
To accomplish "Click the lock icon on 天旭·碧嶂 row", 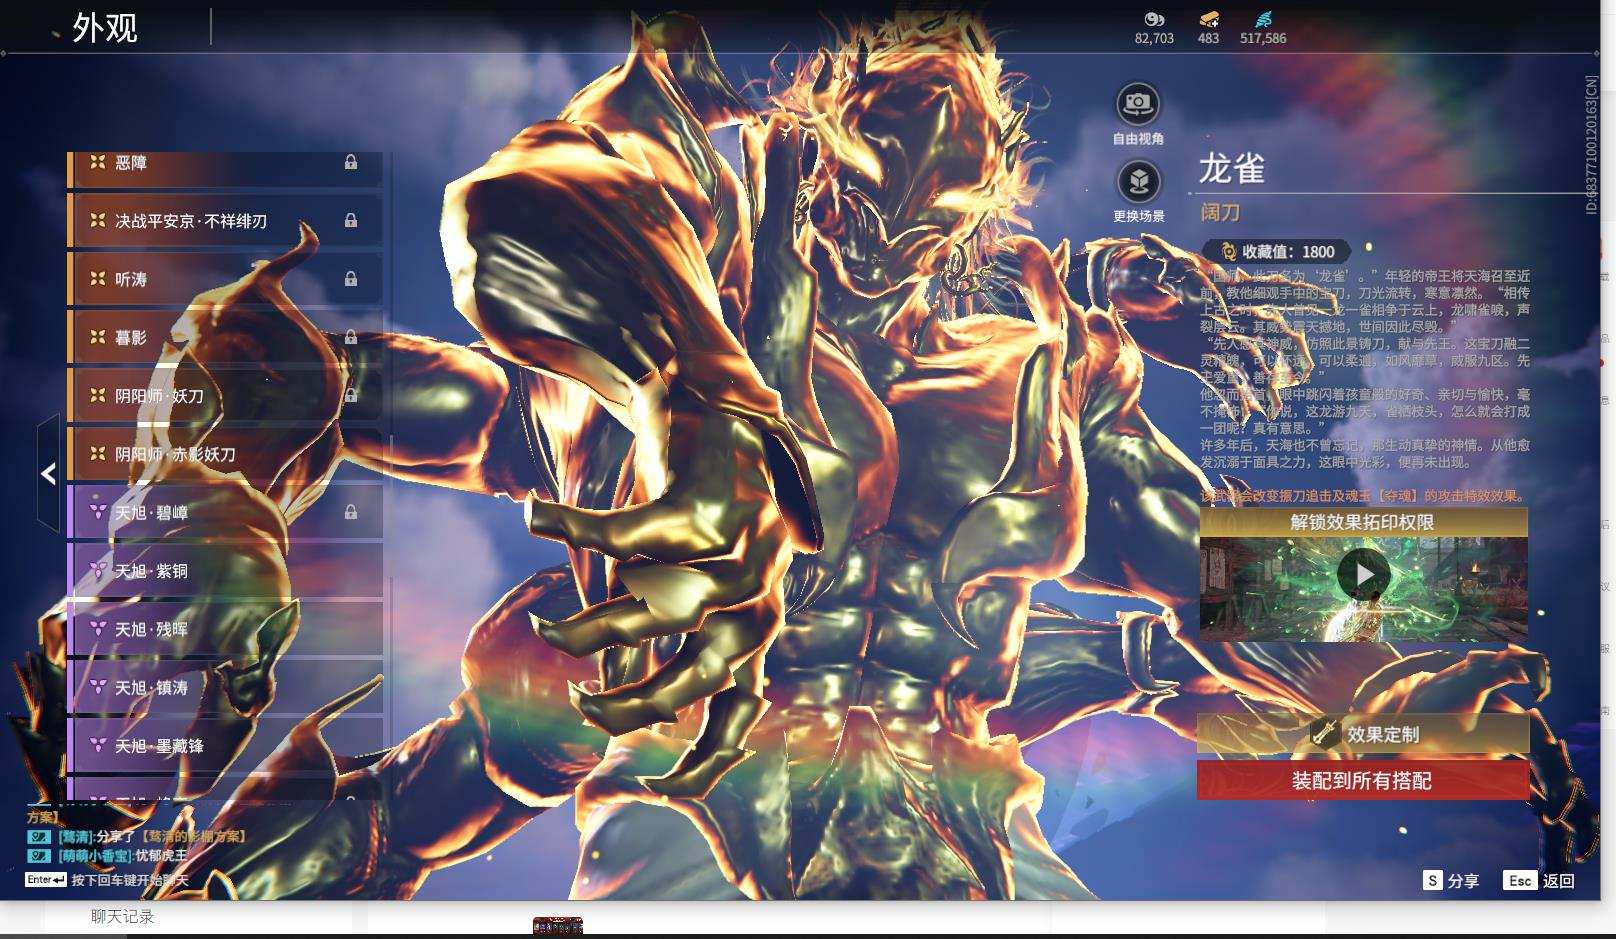I will pos(351,512).
